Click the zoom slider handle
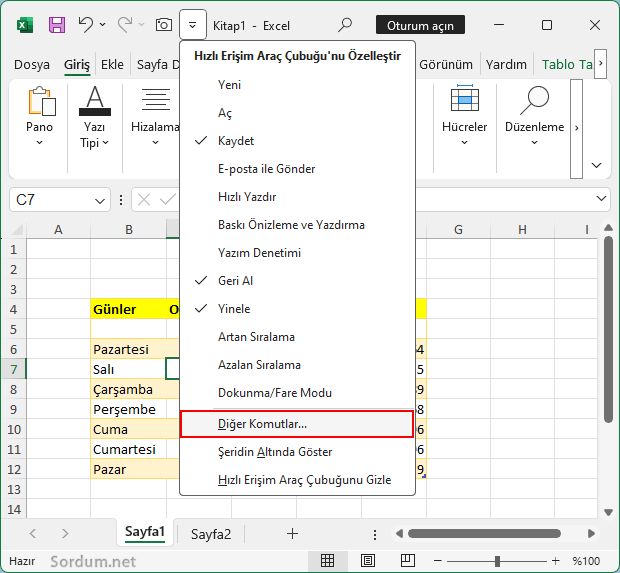The image size is (620, 573). [x=497, y=561]
